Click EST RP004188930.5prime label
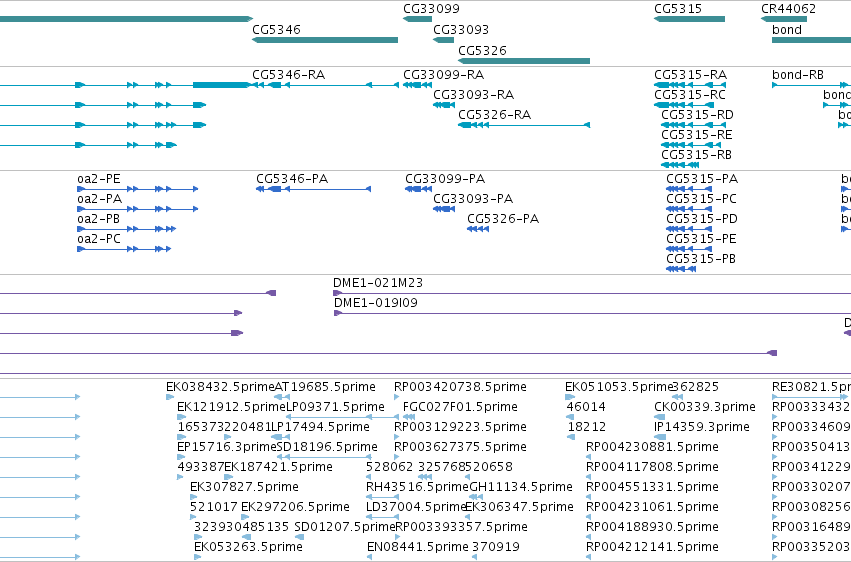The image size is (851, 562). tap(652, 527)
